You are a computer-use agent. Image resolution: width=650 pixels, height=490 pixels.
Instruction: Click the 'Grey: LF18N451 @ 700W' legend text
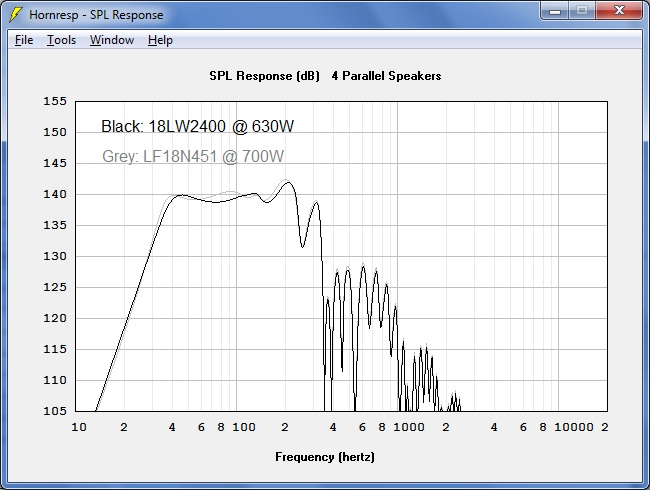pyautogui.click(x=193, y=156)
